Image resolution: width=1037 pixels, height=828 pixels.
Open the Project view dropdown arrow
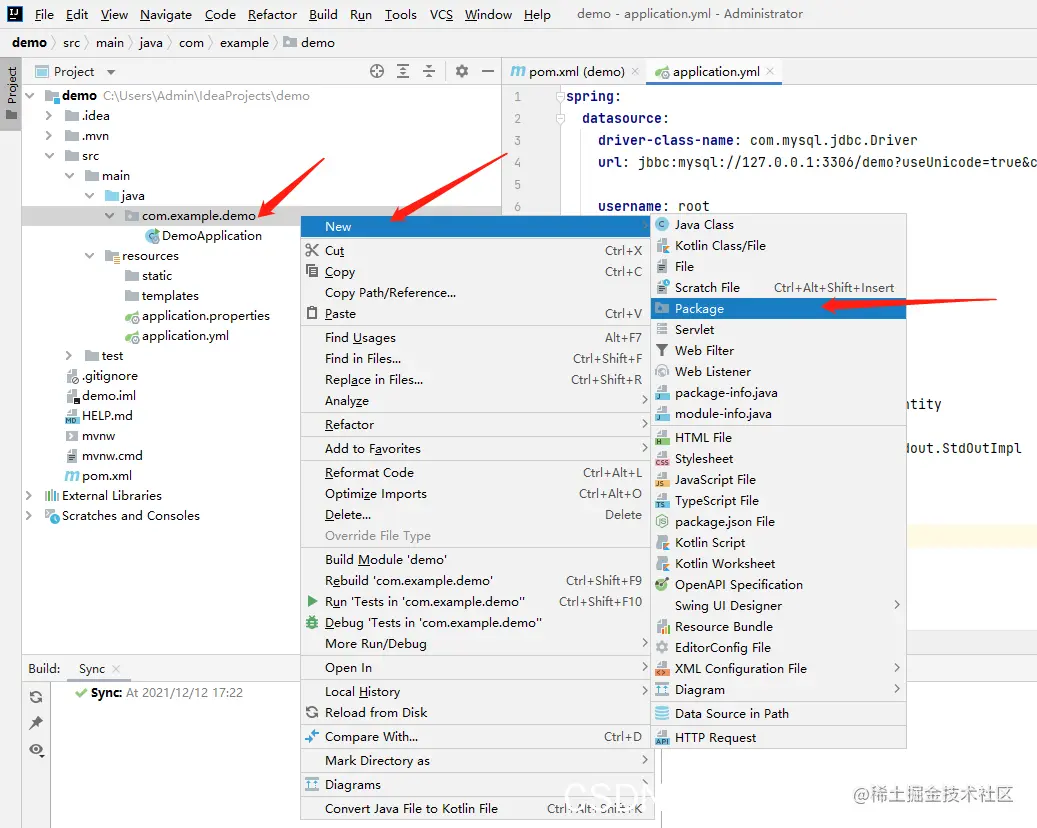(111, 72)
